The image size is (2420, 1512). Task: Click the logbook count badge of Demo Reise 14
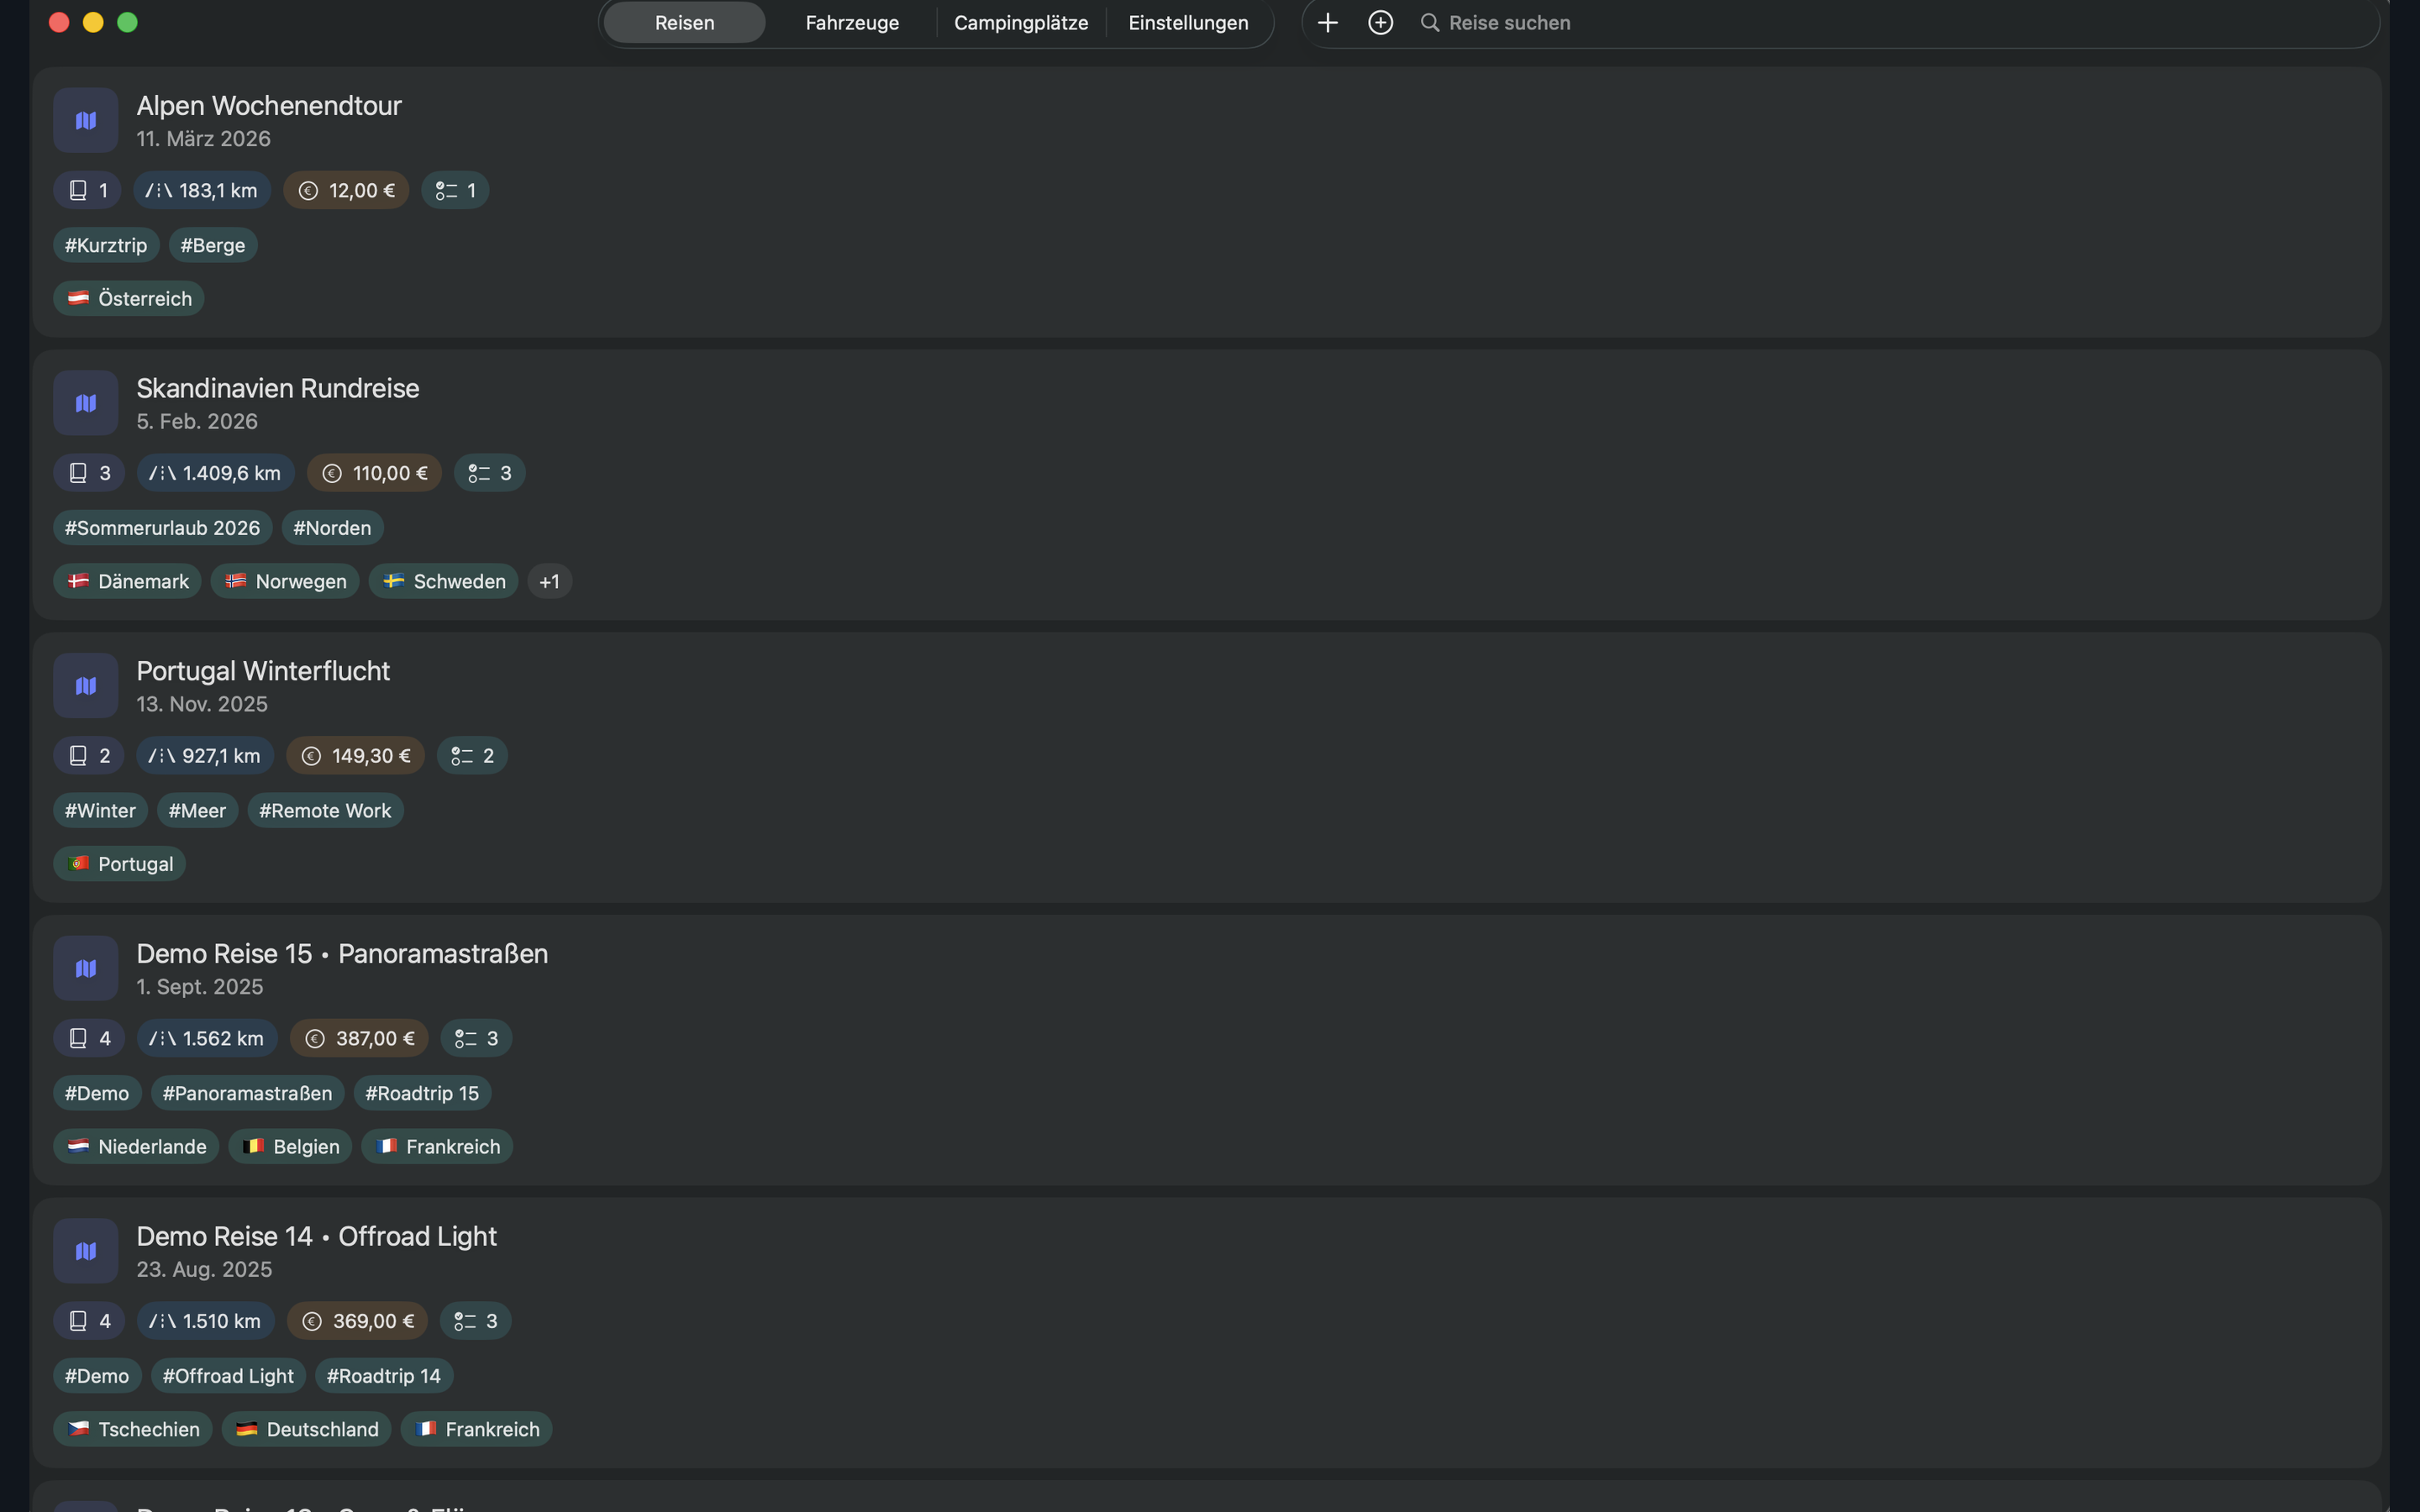89,1321
